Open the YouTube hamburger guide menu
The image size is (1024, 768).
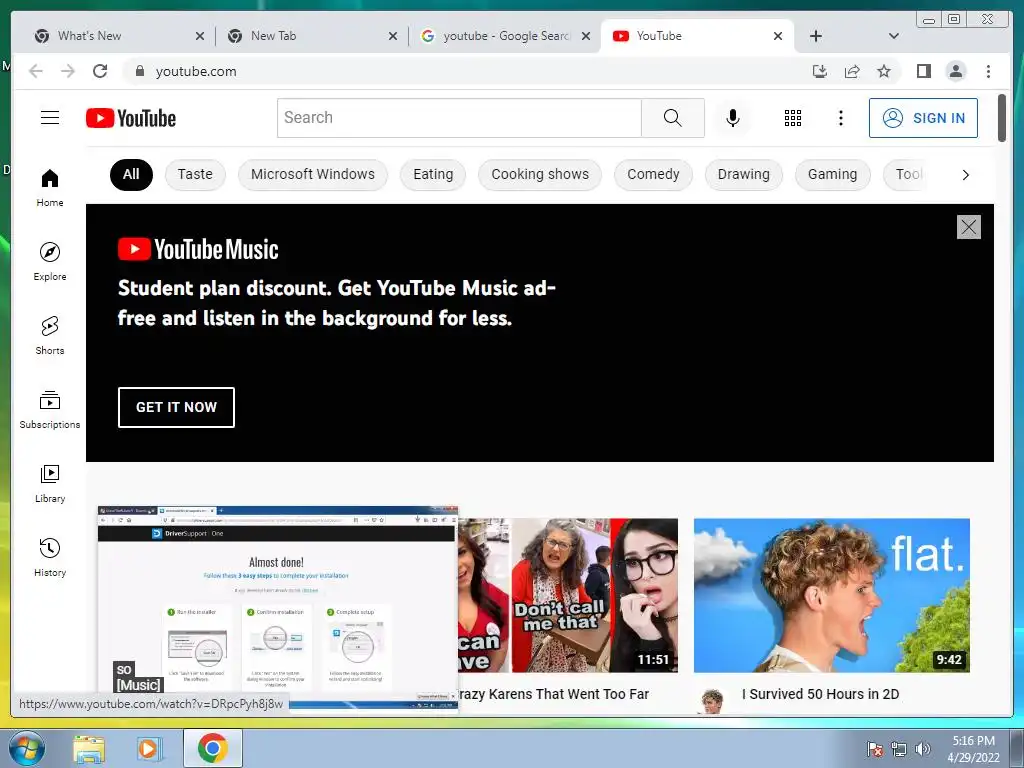click(50, 118)
